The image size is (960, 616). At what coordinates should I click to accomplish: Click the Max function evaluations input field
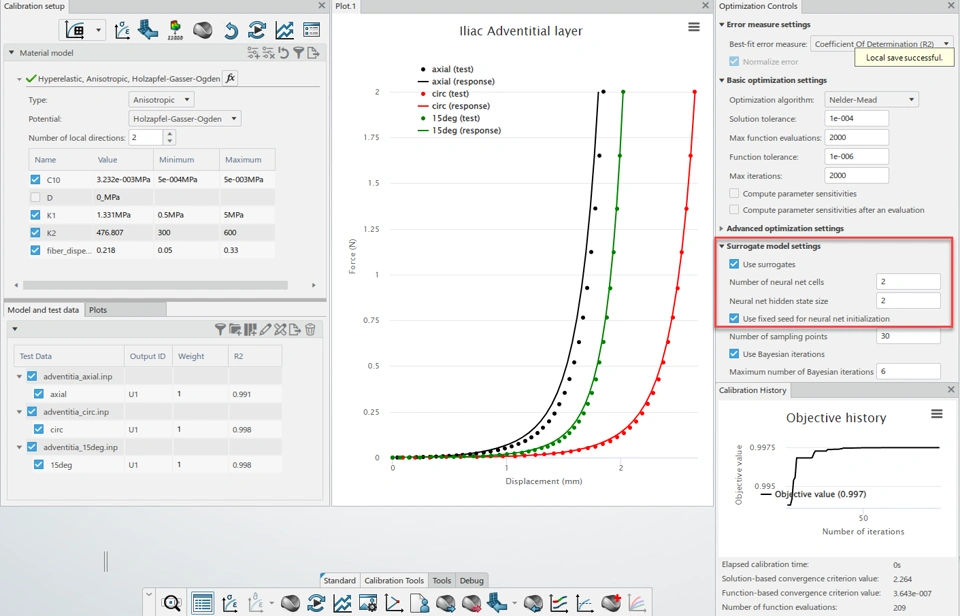[856, 137]
